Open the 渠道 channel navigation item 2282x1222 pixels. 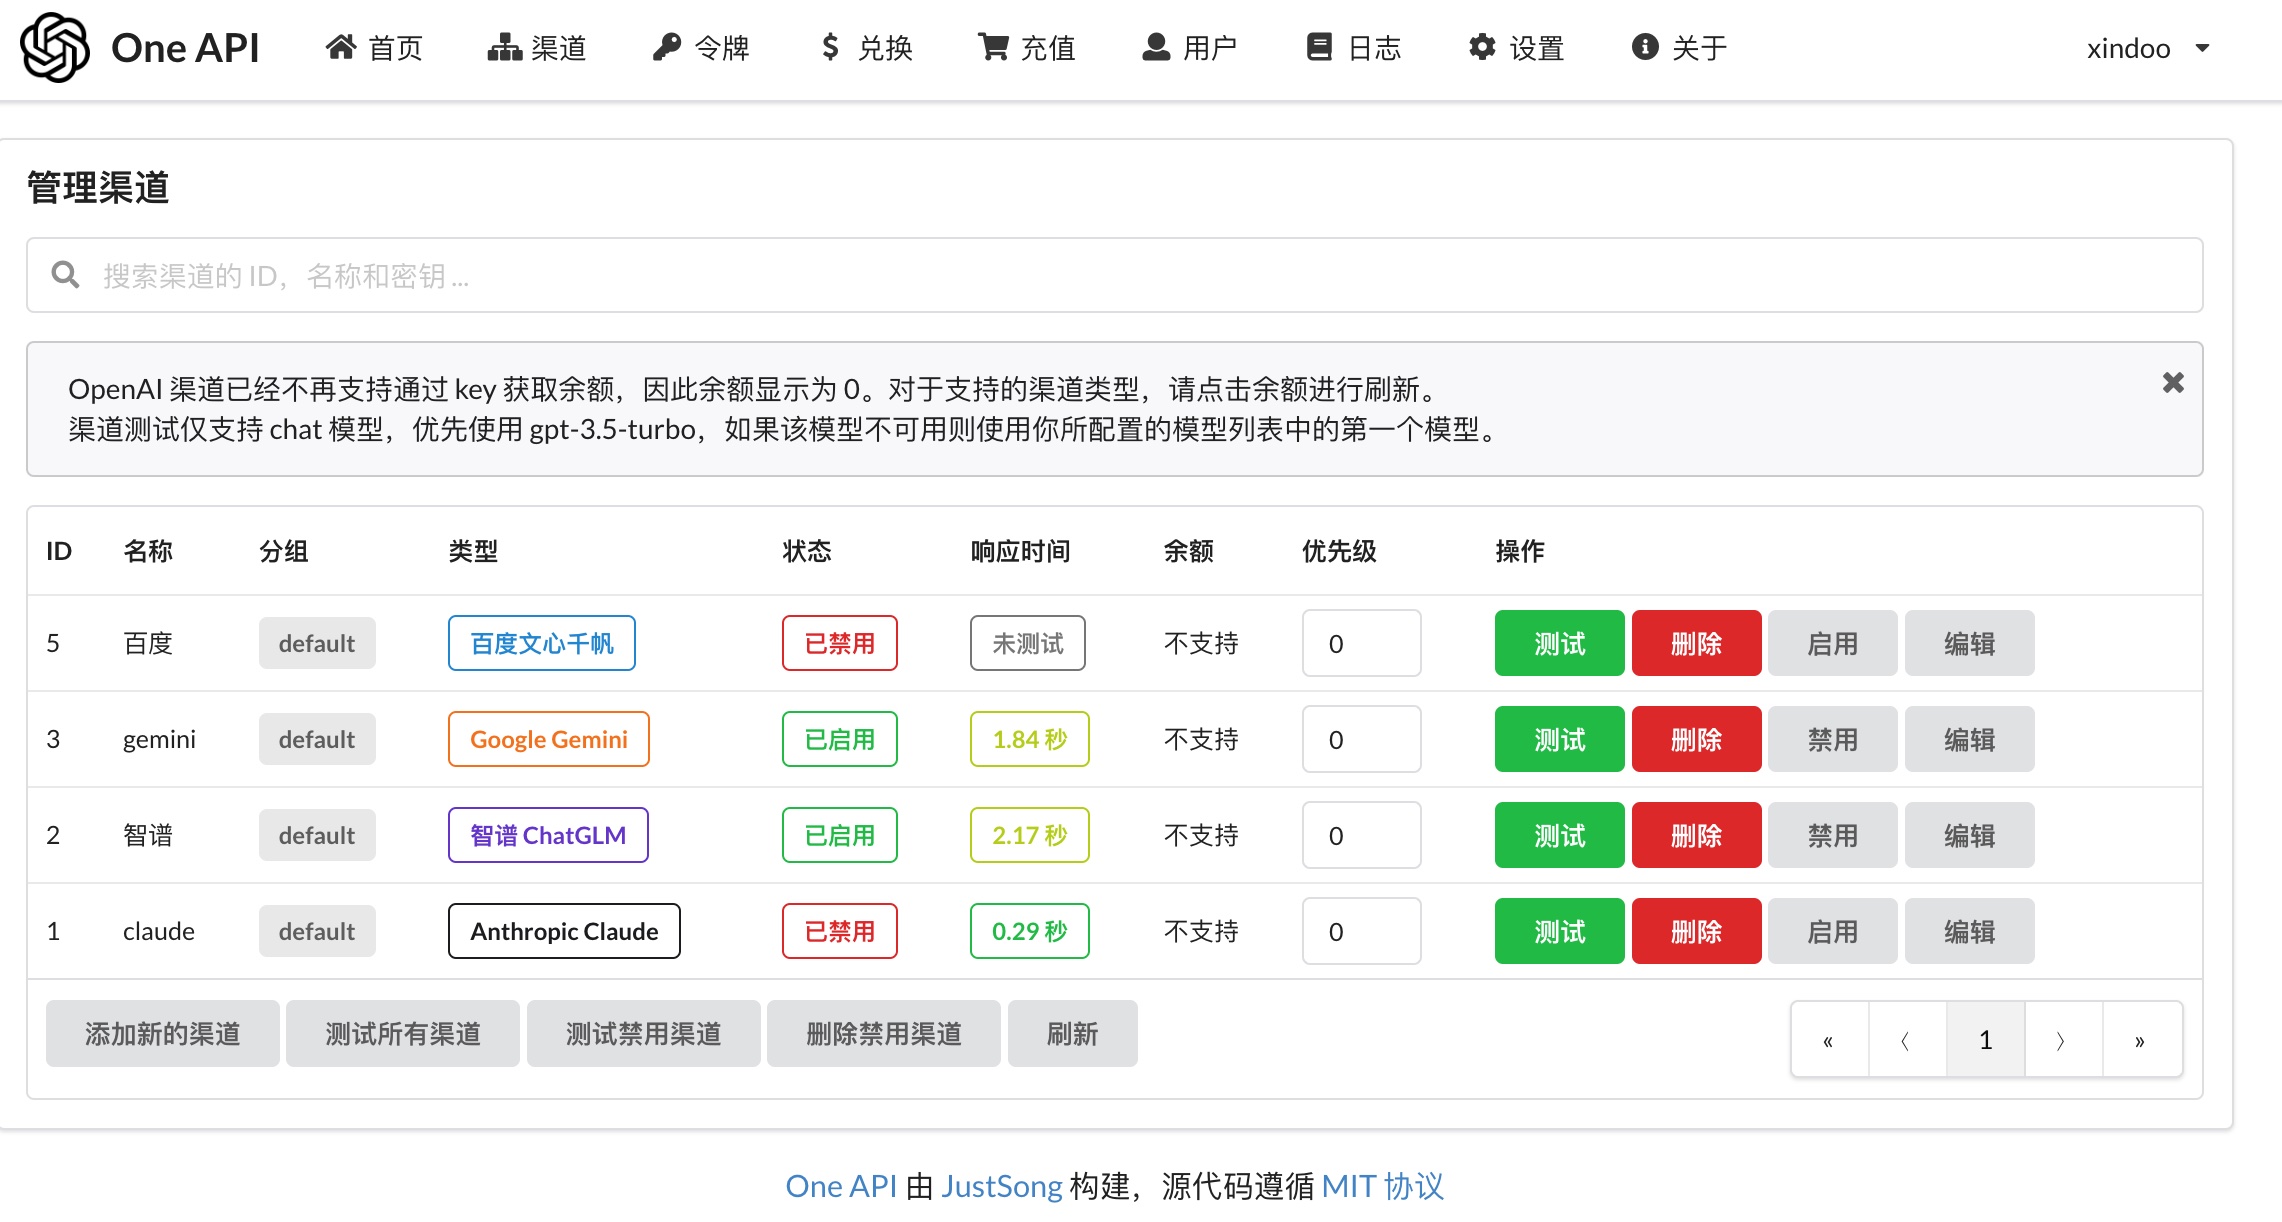click(537, 47)
